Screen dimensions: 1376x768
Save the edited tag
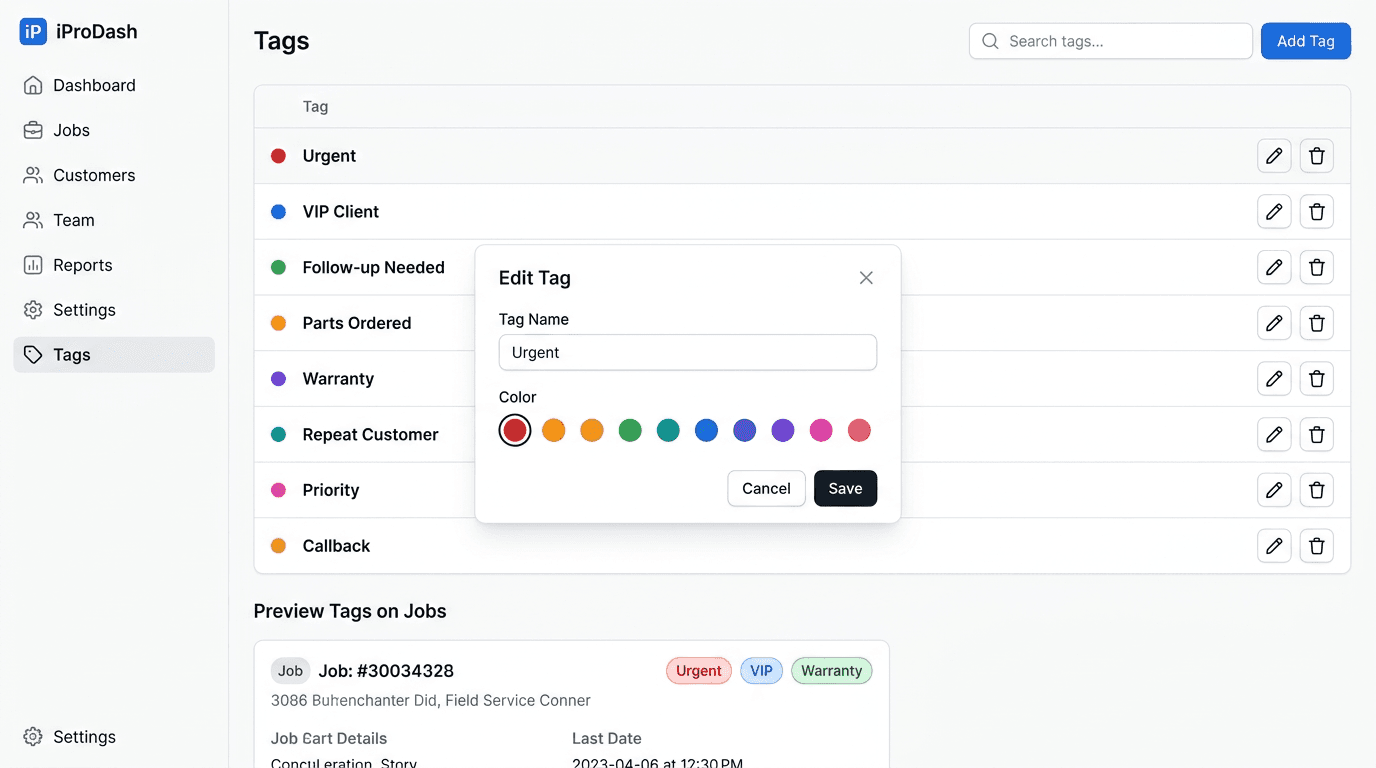point(845,488)
